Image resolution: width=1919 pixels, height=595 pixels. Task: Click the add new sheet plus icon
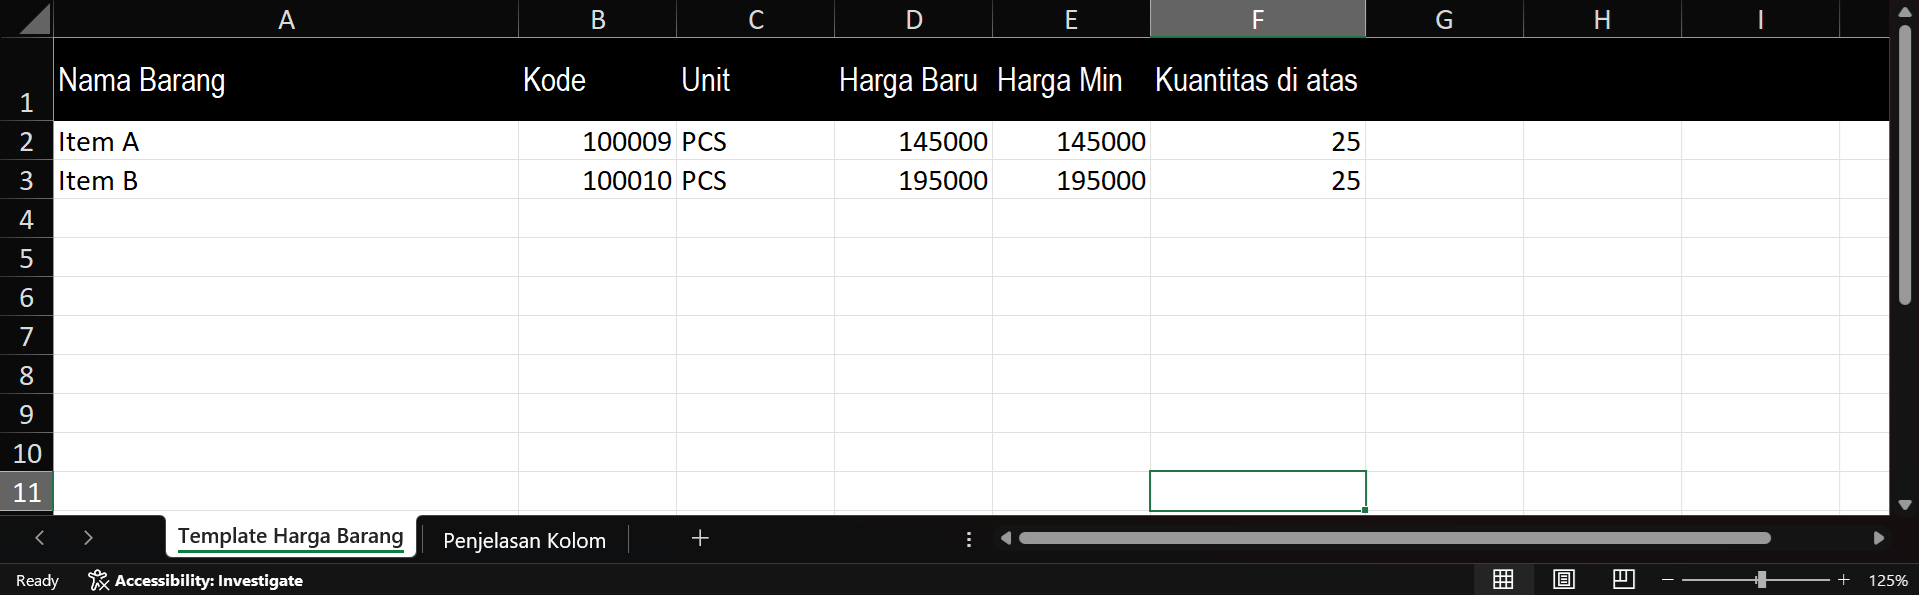(700, 538)
